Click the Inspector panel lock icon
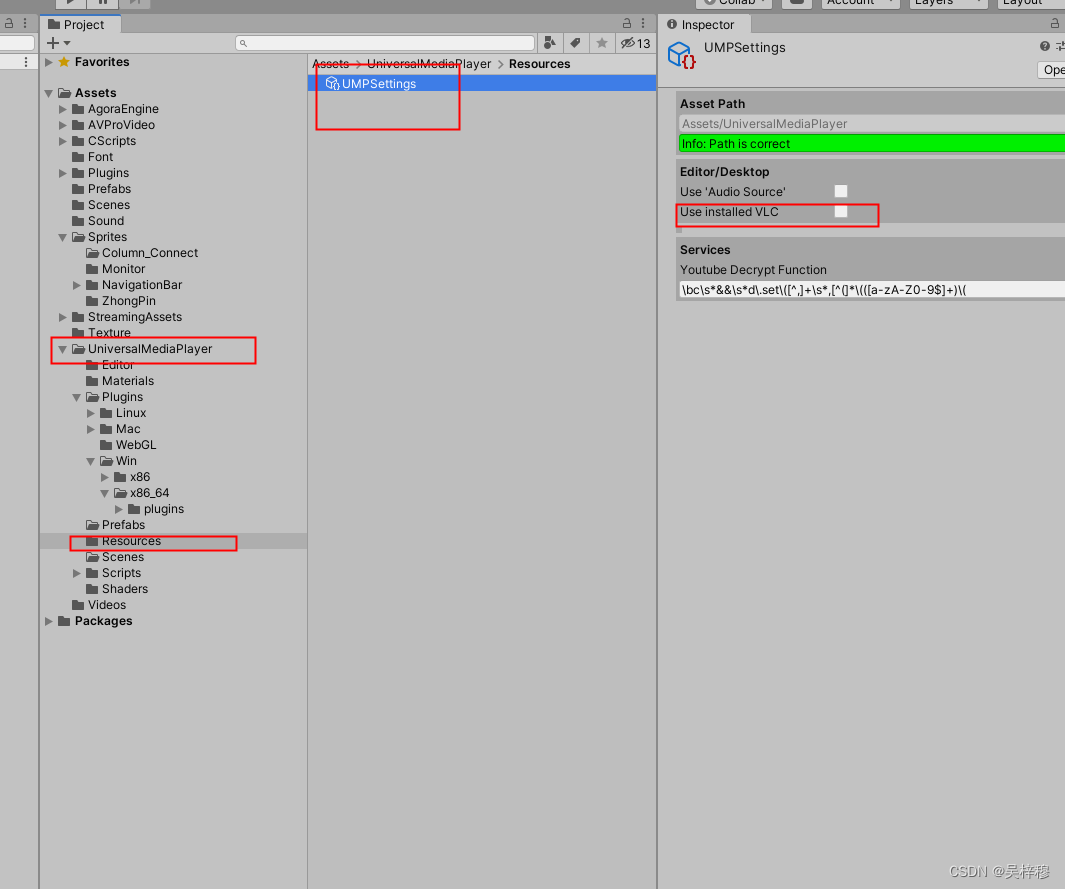 click(x=1055, y=23)
